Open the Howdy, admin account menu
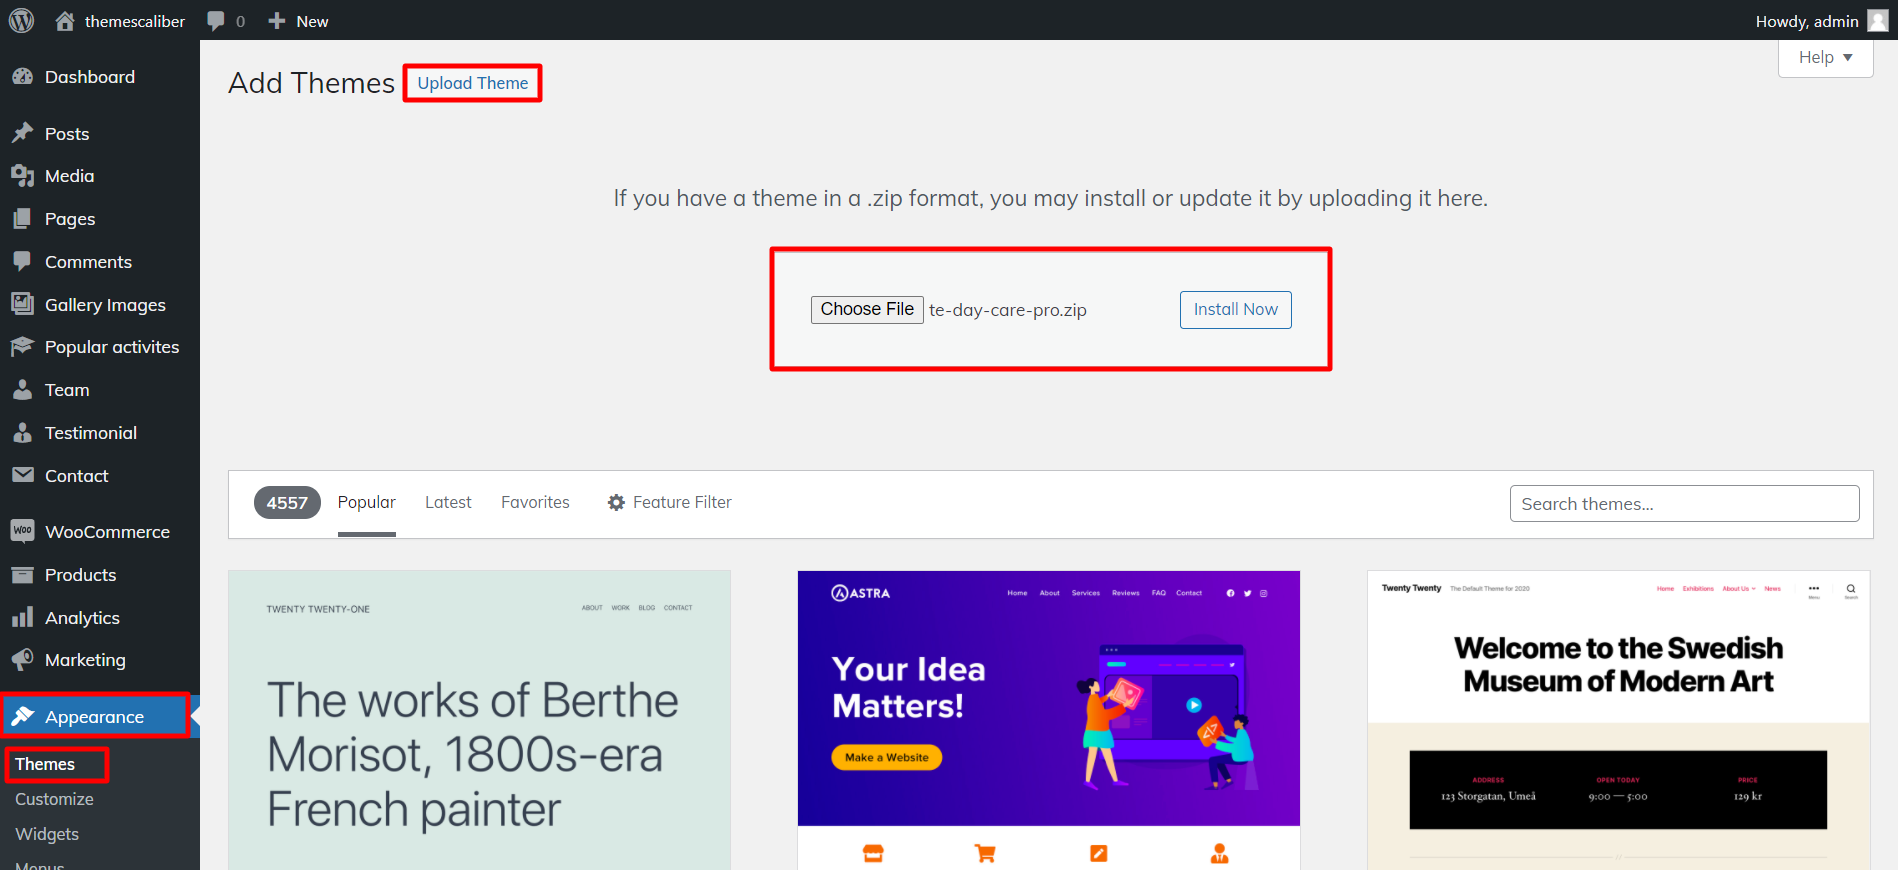This screenshot has width=1898, height=870. tap(1820, 21)
